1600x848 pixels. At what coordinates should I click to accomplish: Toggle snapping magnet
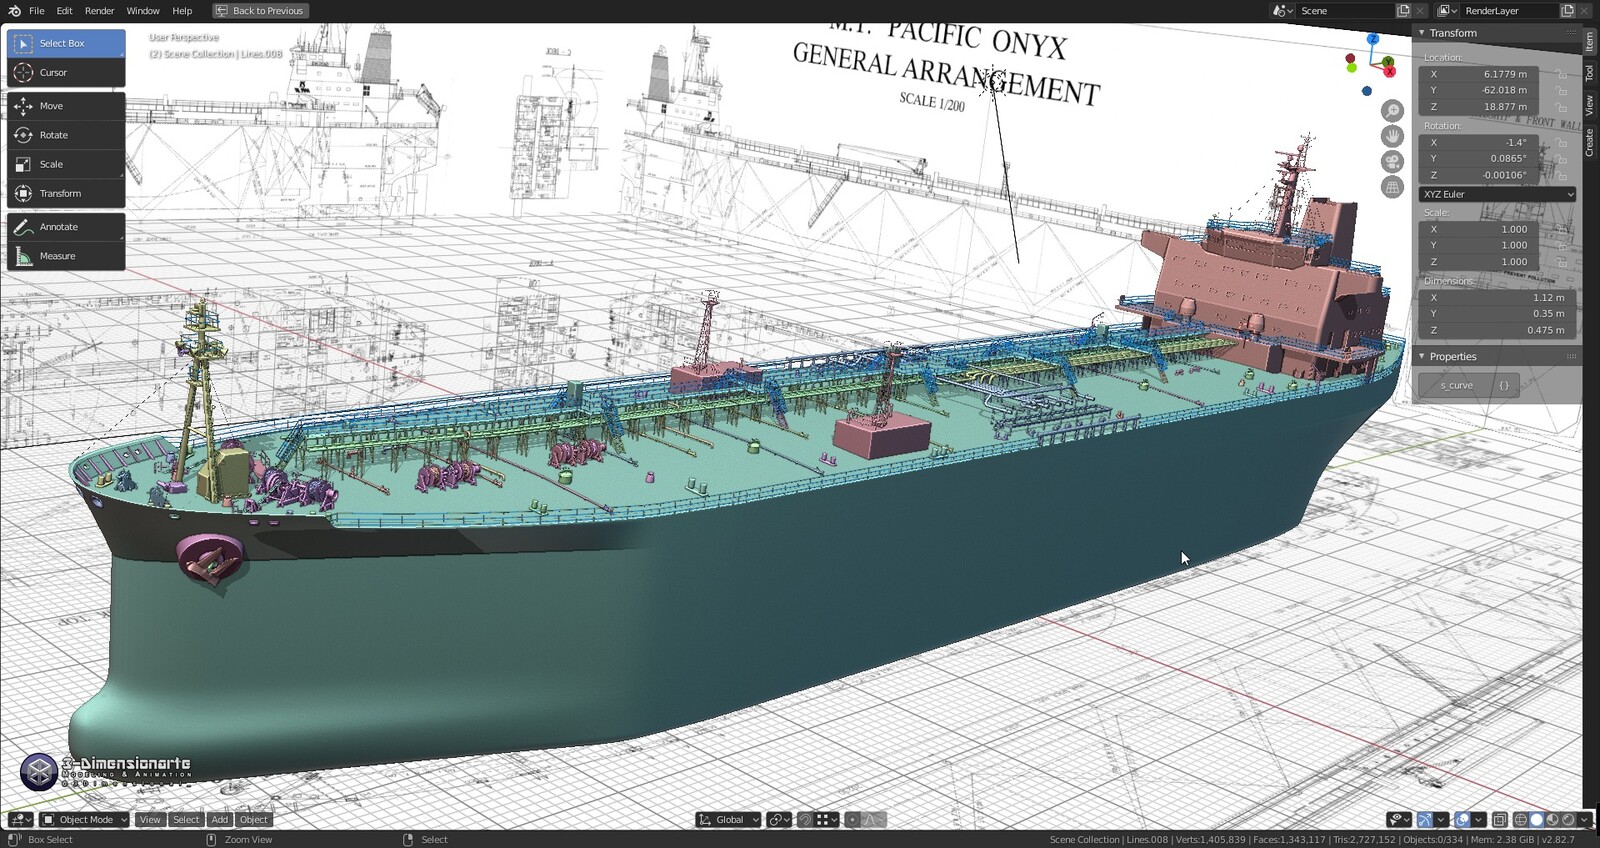pyautogui.click(x=805, y=819)
